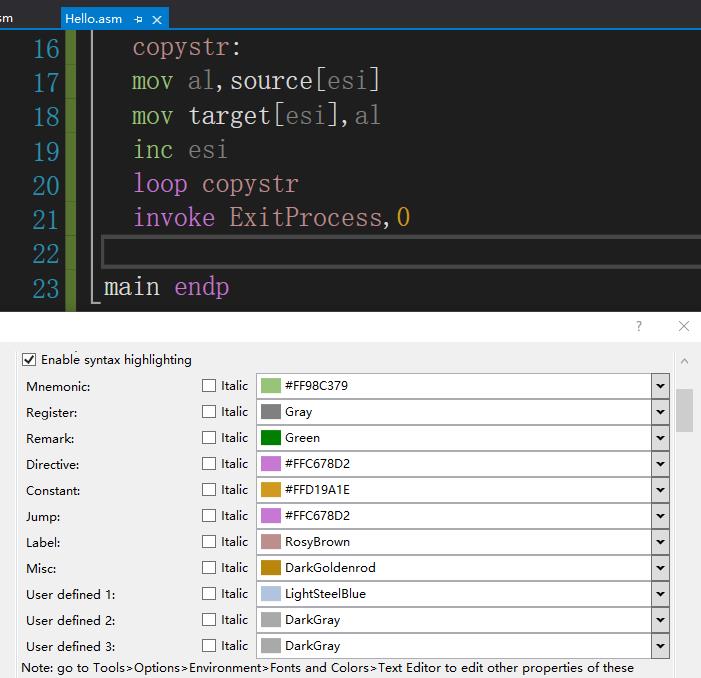This screenshot has width=701, height=678.
Task: Click the LightSteelBlue color swatch
Action: click(x=270, y=593)
